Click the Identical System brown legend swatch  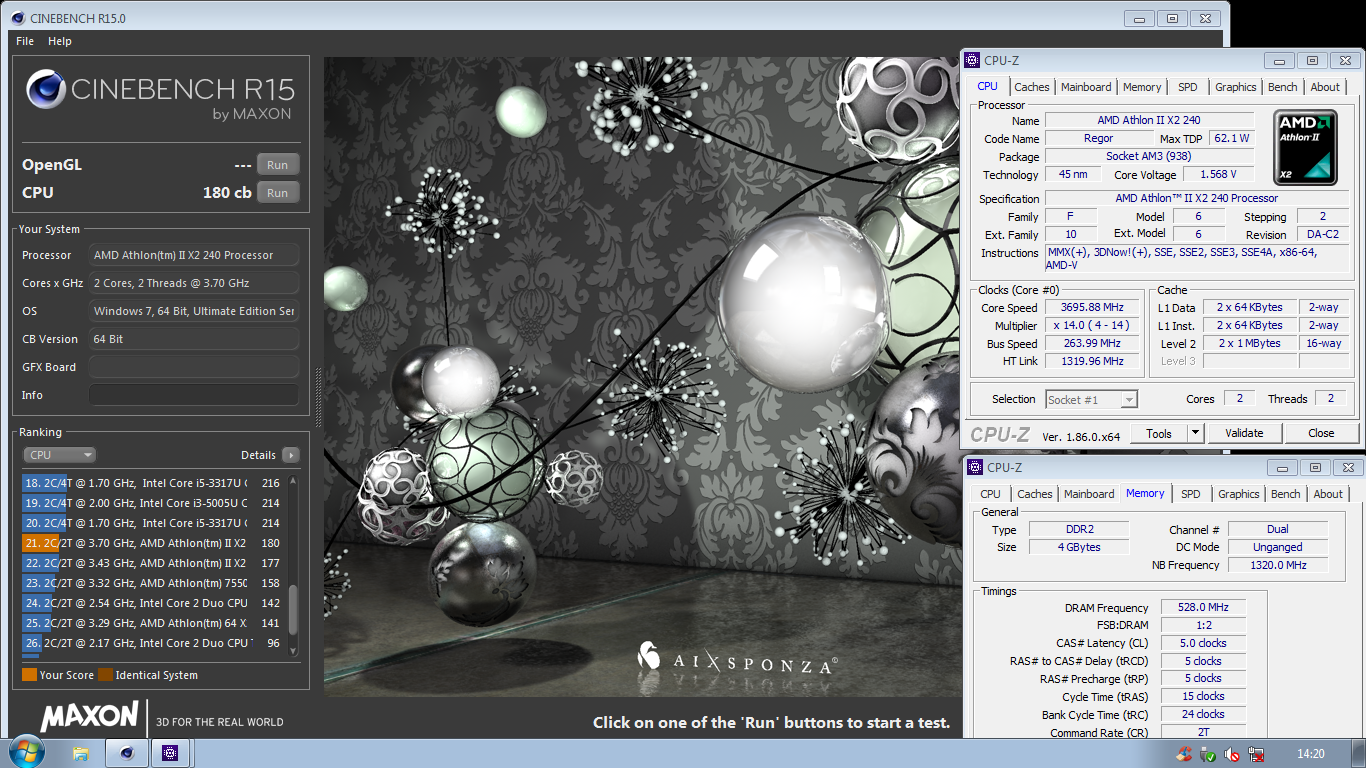(x=105, y=675)
